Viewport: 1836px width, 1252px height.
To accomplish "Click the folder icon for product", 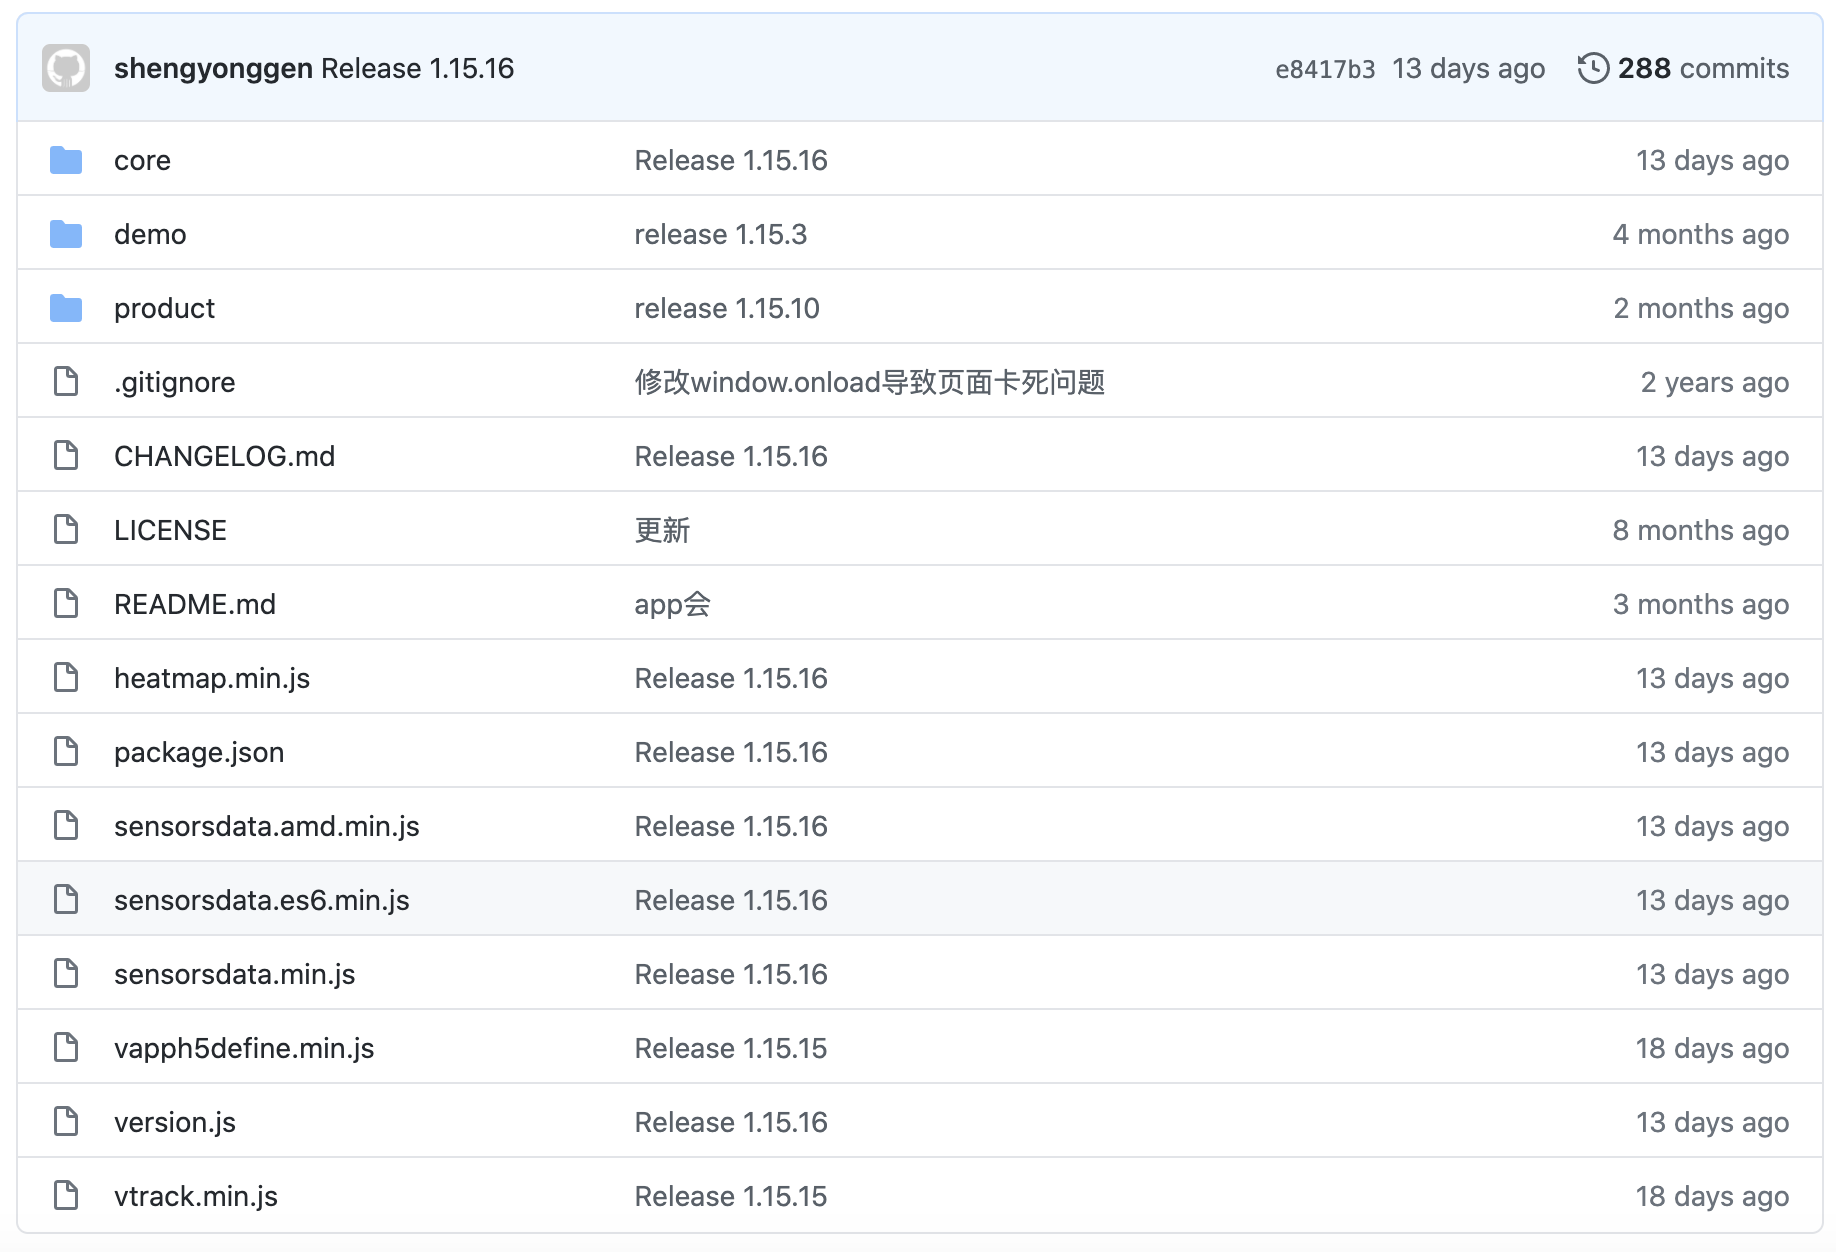I will (66, 307).
